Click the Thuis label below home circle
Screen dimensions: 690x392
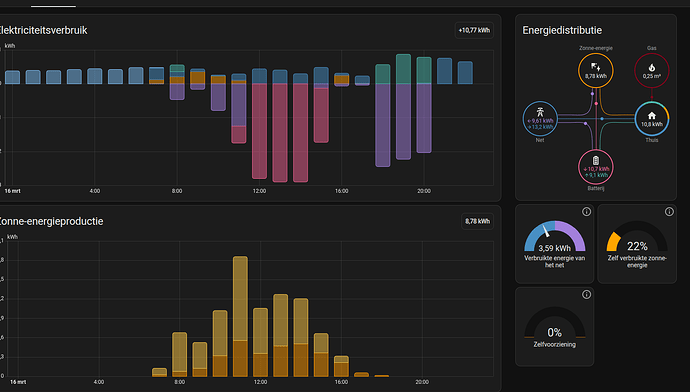[x=652, y=140]
